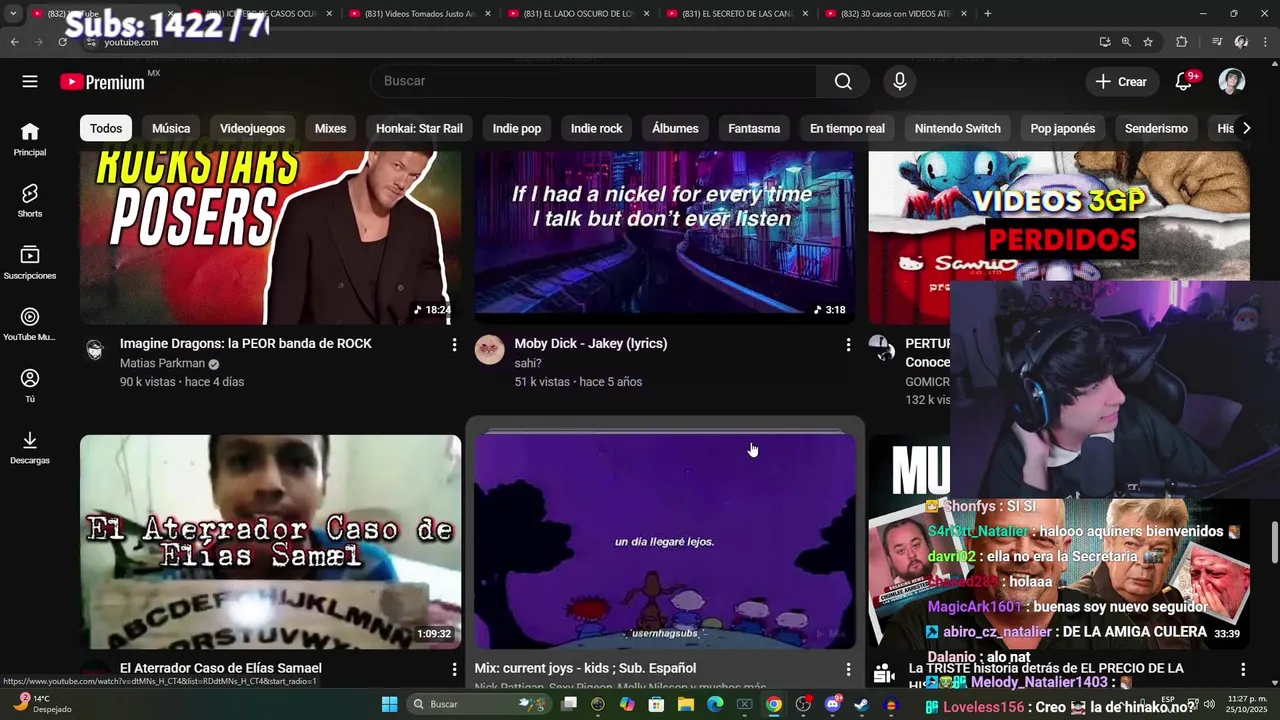Open Moby Dick - Jakey (lyrics) title
Image resolution: width=1280 pixels, height=720 pixels.
(x=591, y=343)
